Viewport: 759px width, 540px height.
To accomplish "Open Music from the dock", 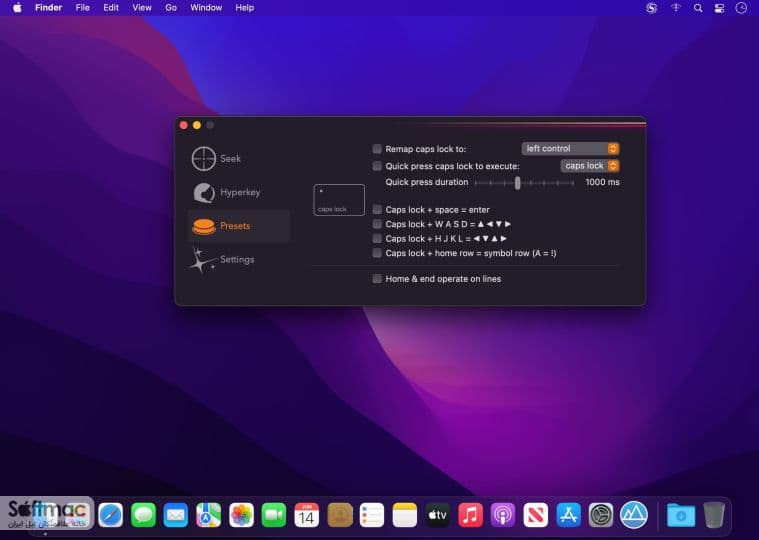I will 471,514.
